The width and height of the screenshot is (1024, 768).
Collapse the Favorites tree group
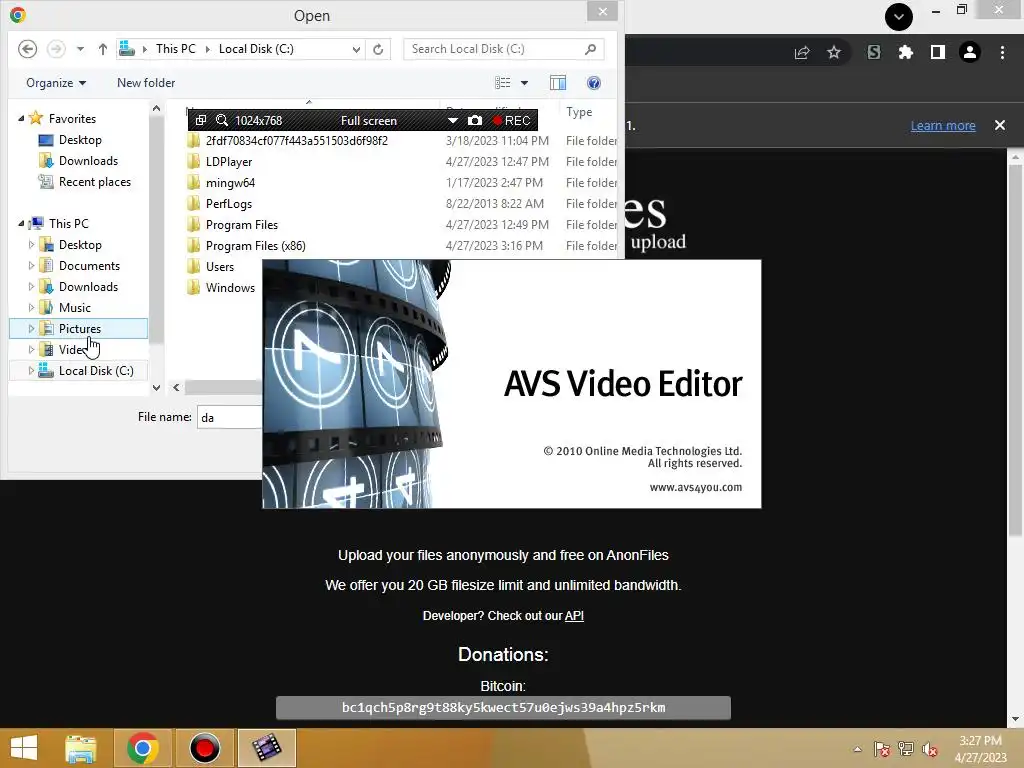point(22,119)
